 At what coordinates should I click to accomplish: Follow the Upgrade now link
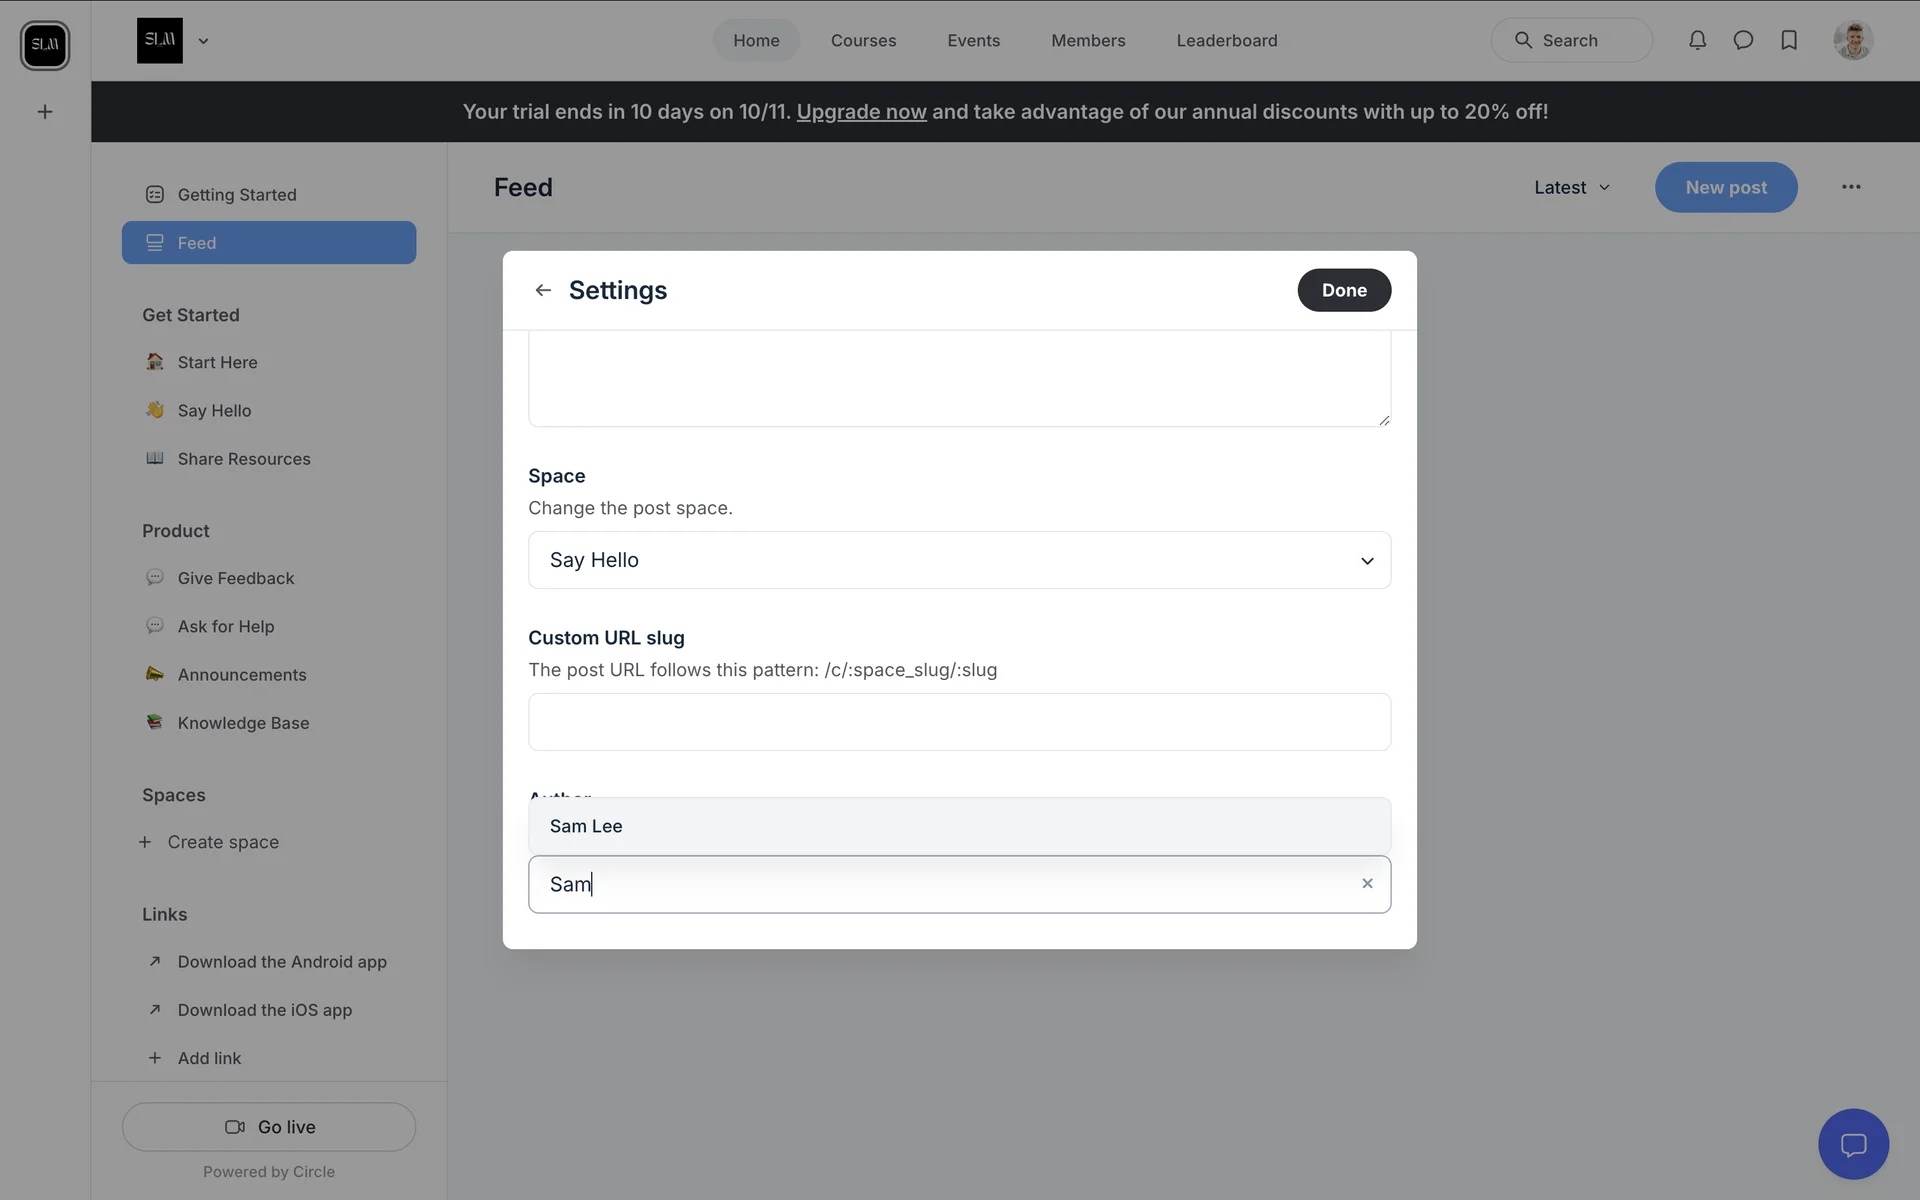861,112
